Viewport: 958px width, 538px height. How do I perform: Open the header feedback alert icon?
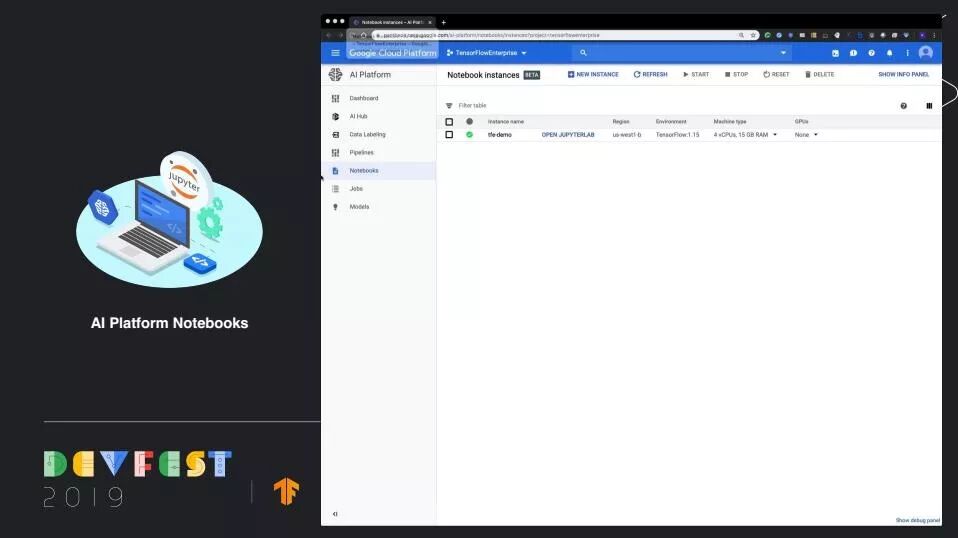pyautogui.click(x=854, y=53)
